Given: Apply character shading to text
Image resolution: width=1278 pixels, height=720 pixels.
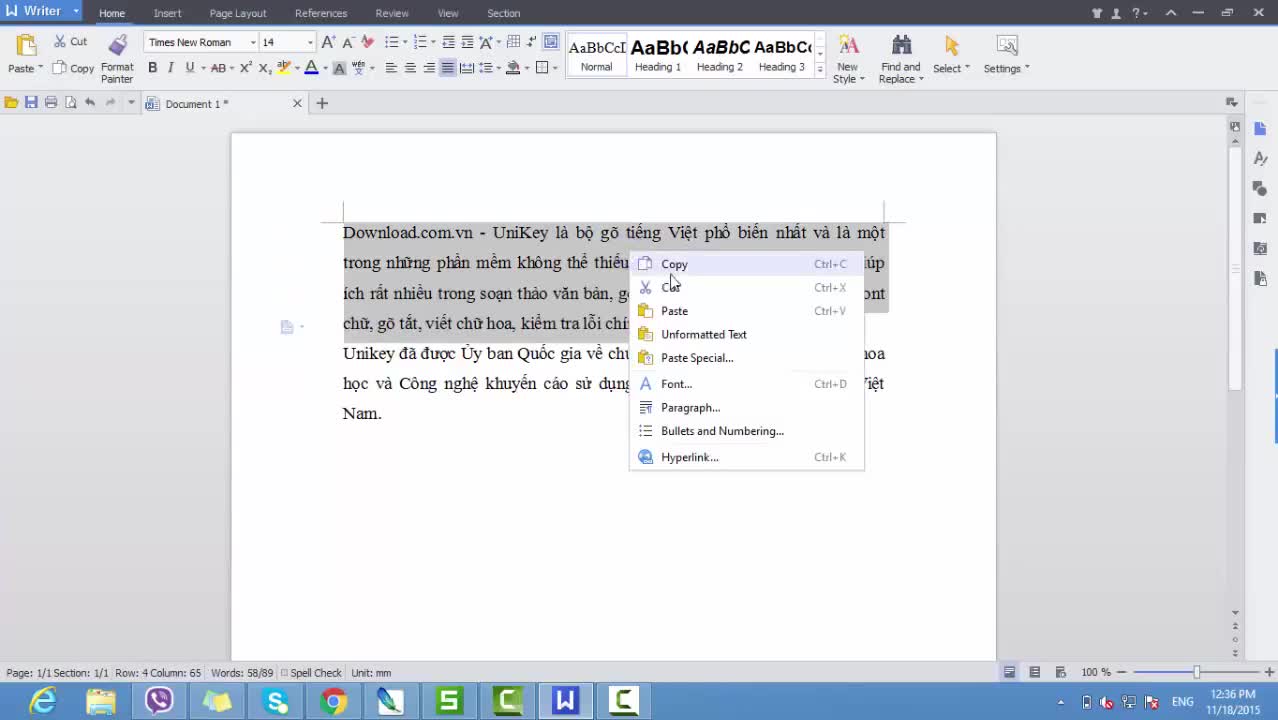Looking at the screenshot, I should [339, 68].
